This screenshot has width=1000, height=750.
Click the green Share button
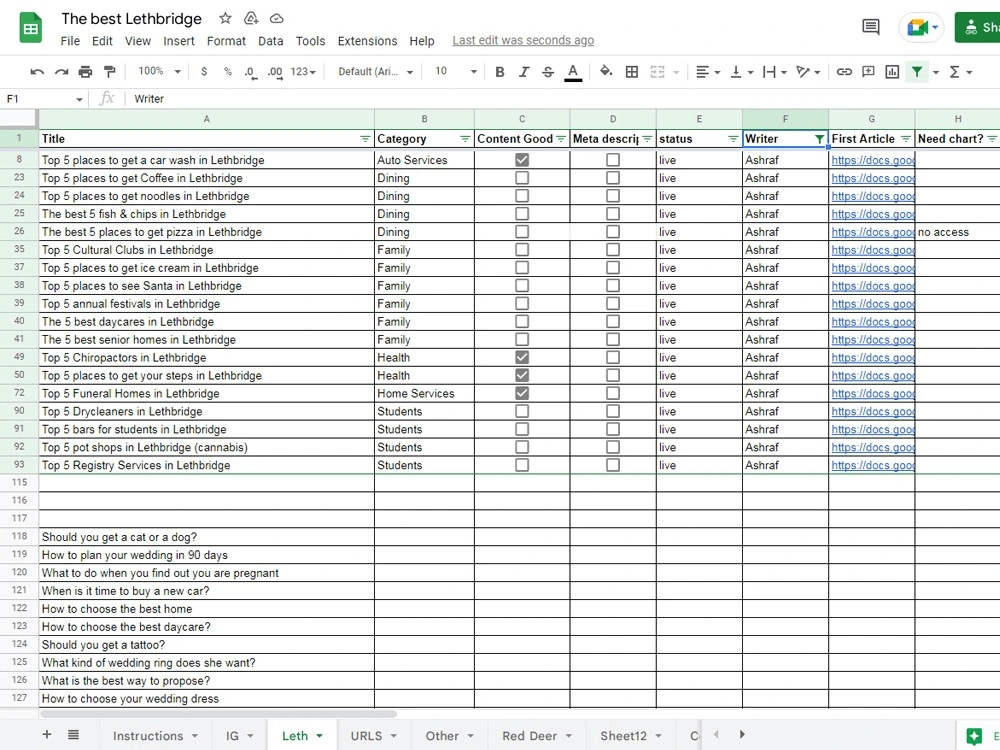click(978, 27)
